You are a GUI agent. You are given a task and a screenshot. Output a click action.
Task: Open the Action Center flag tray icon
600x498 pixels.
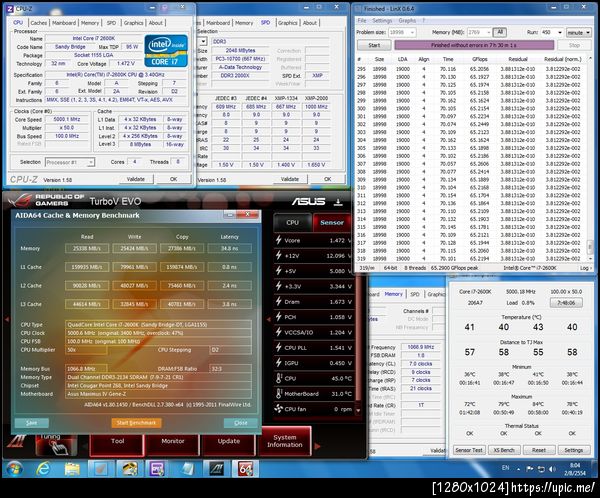(530, 469)
